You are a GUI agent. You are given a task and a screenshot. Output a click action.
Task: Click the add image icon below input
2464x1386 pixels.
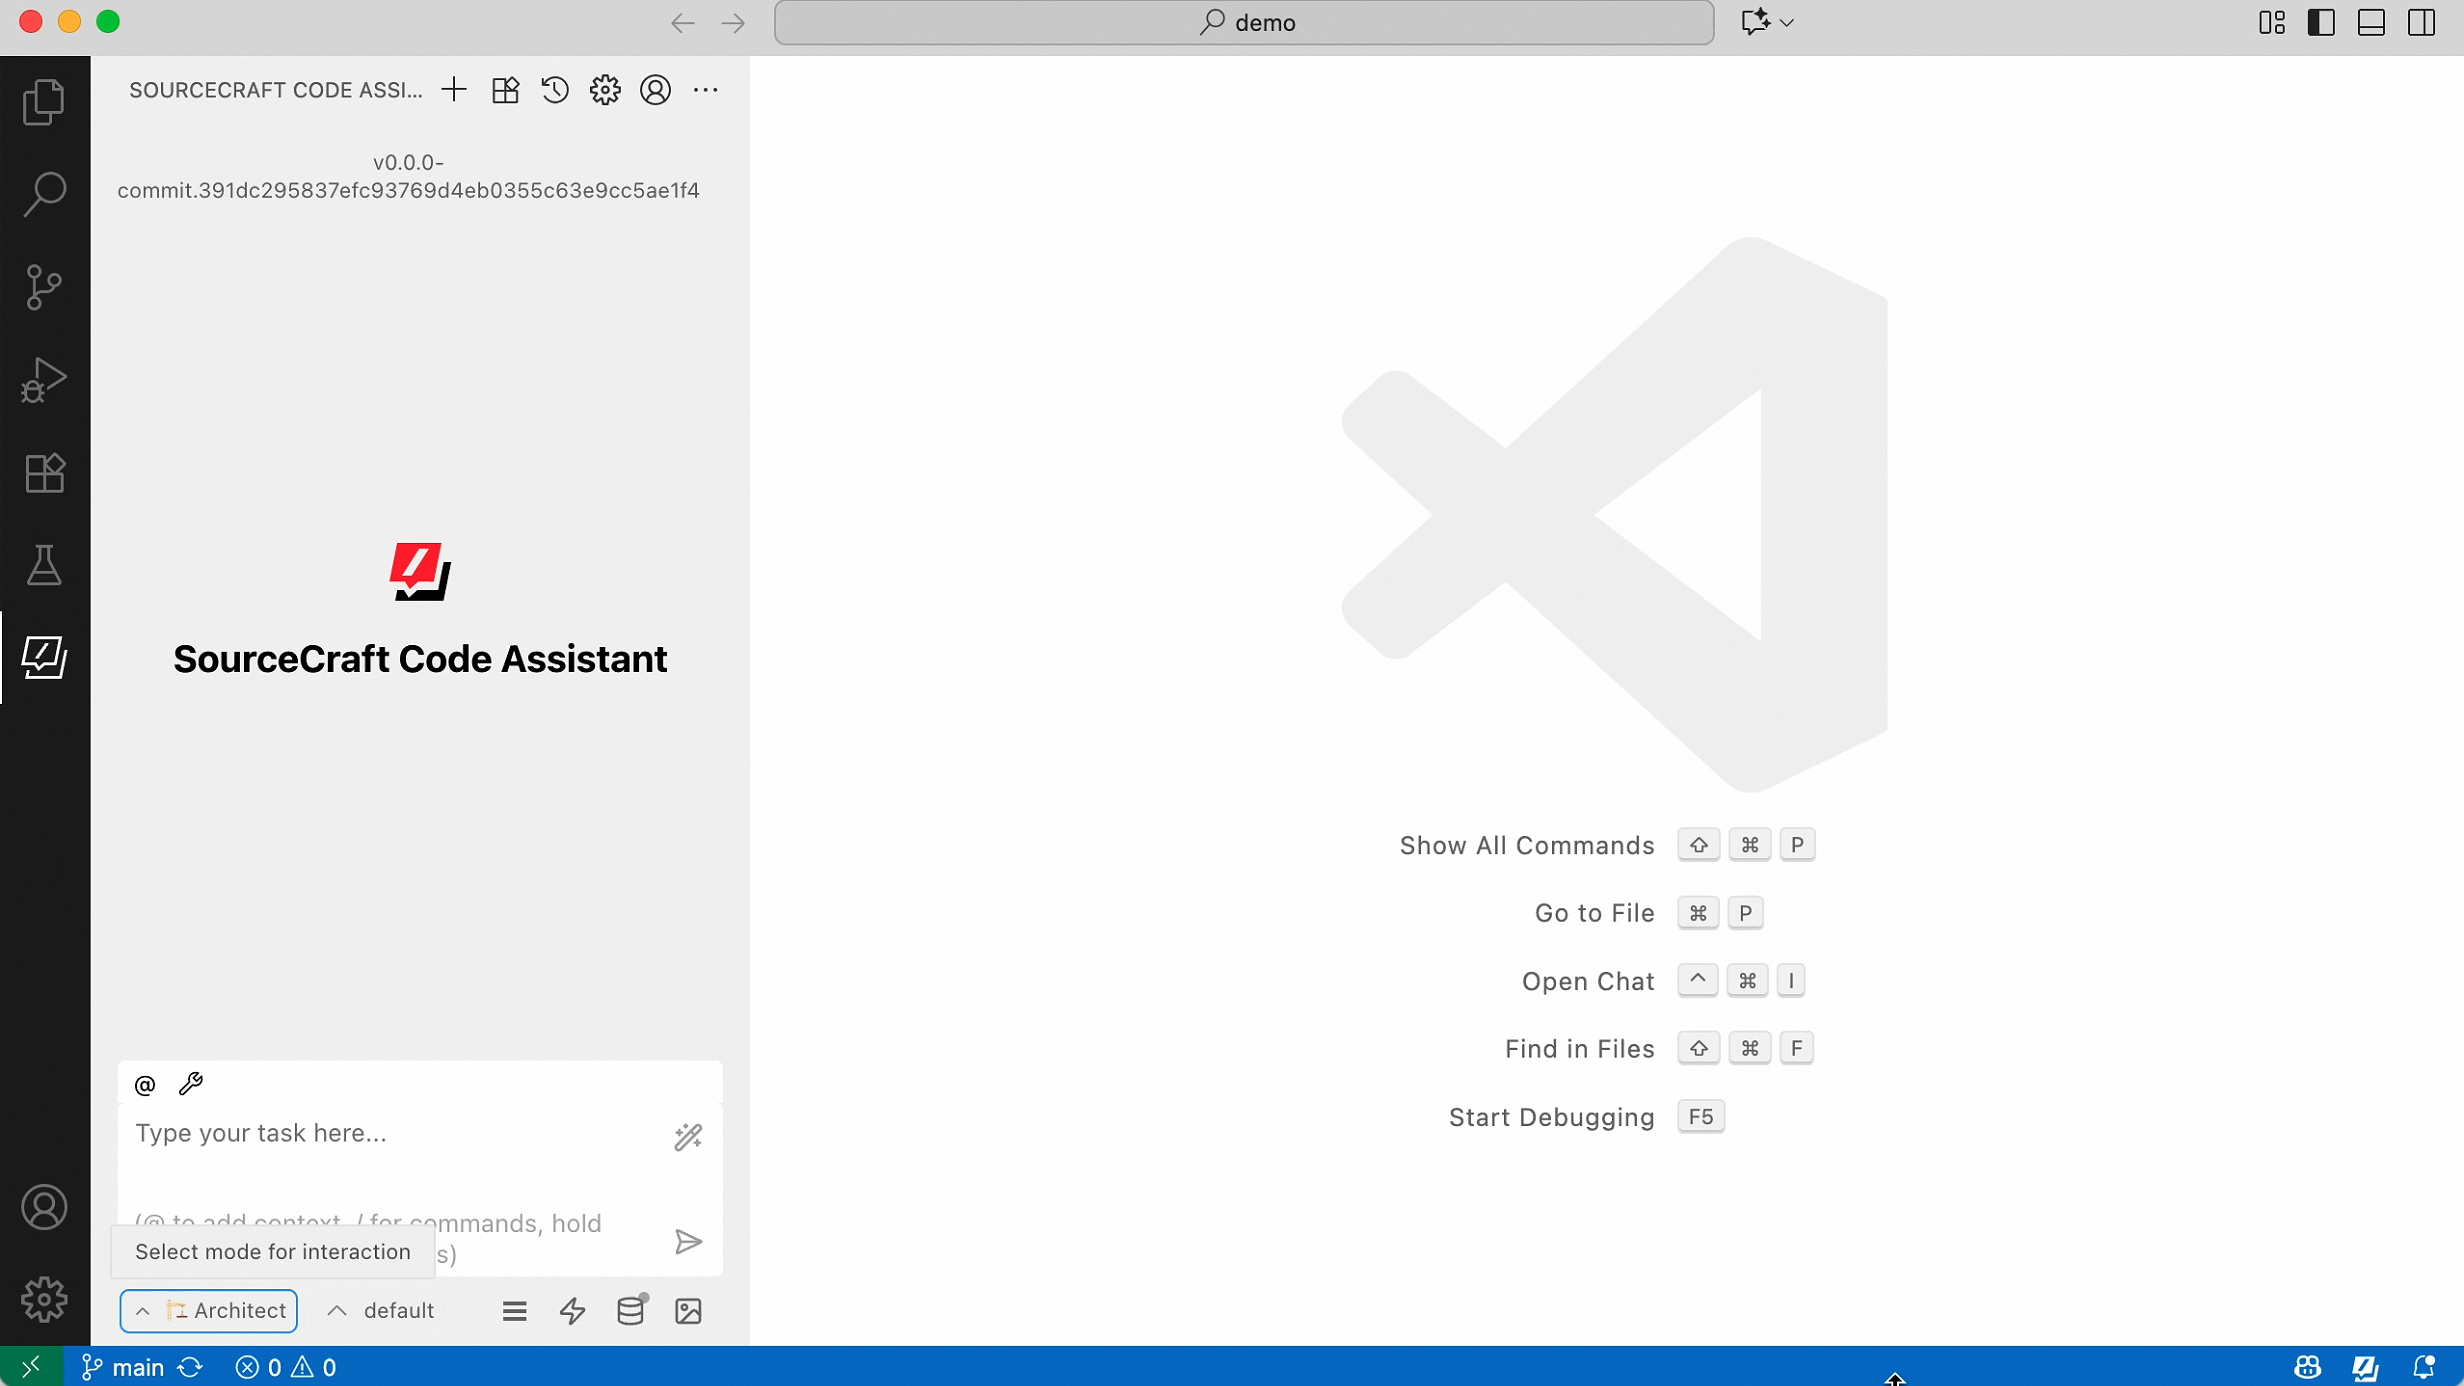point(688,1311)
